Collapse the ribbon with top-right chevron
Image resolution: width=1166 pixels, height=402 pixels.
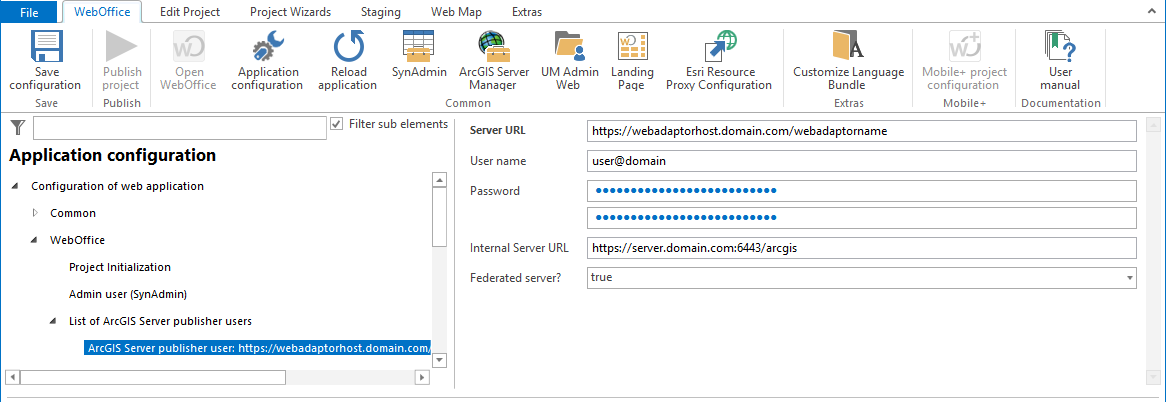[1152, 12]
